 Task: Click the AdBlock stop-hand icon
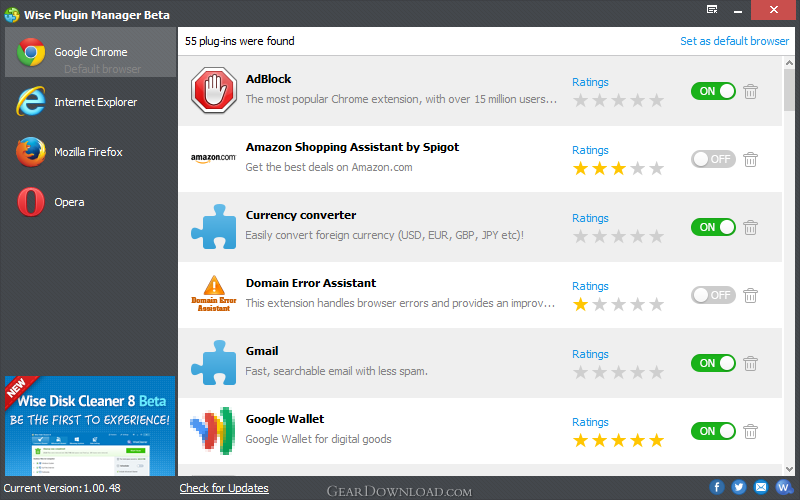tap(214, 90)
